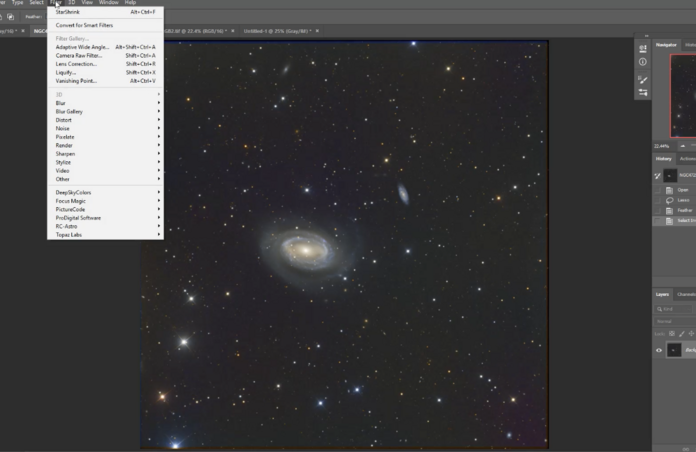Open the Help menu
The image size is (696, 452).
pos(130,3)
